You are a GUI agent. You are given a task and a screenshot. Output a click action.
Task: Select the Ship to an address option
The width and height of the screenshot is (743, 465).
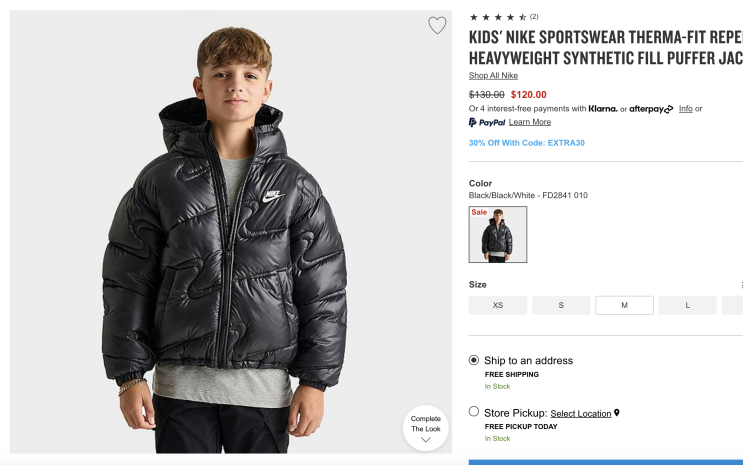point(474,360)
